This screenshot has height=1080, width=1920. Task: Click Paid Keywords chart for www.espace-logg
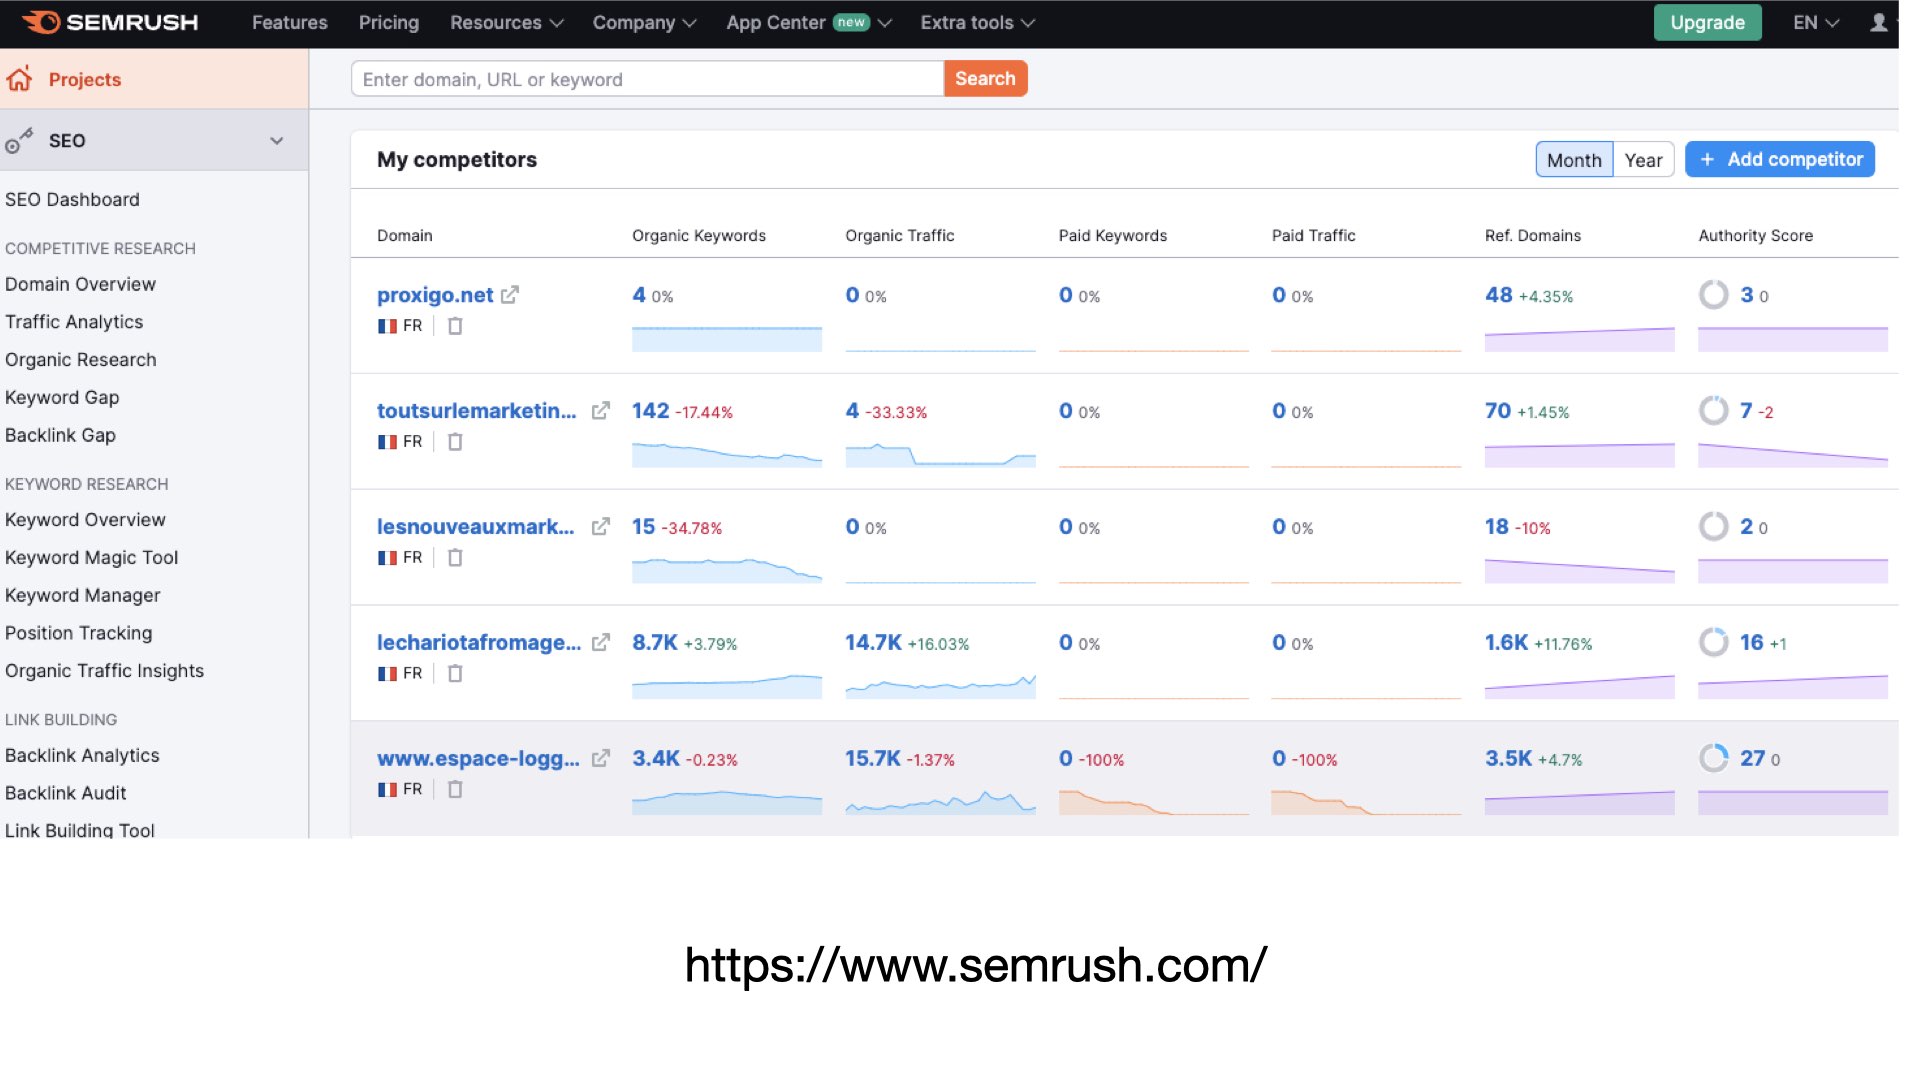1153,801
